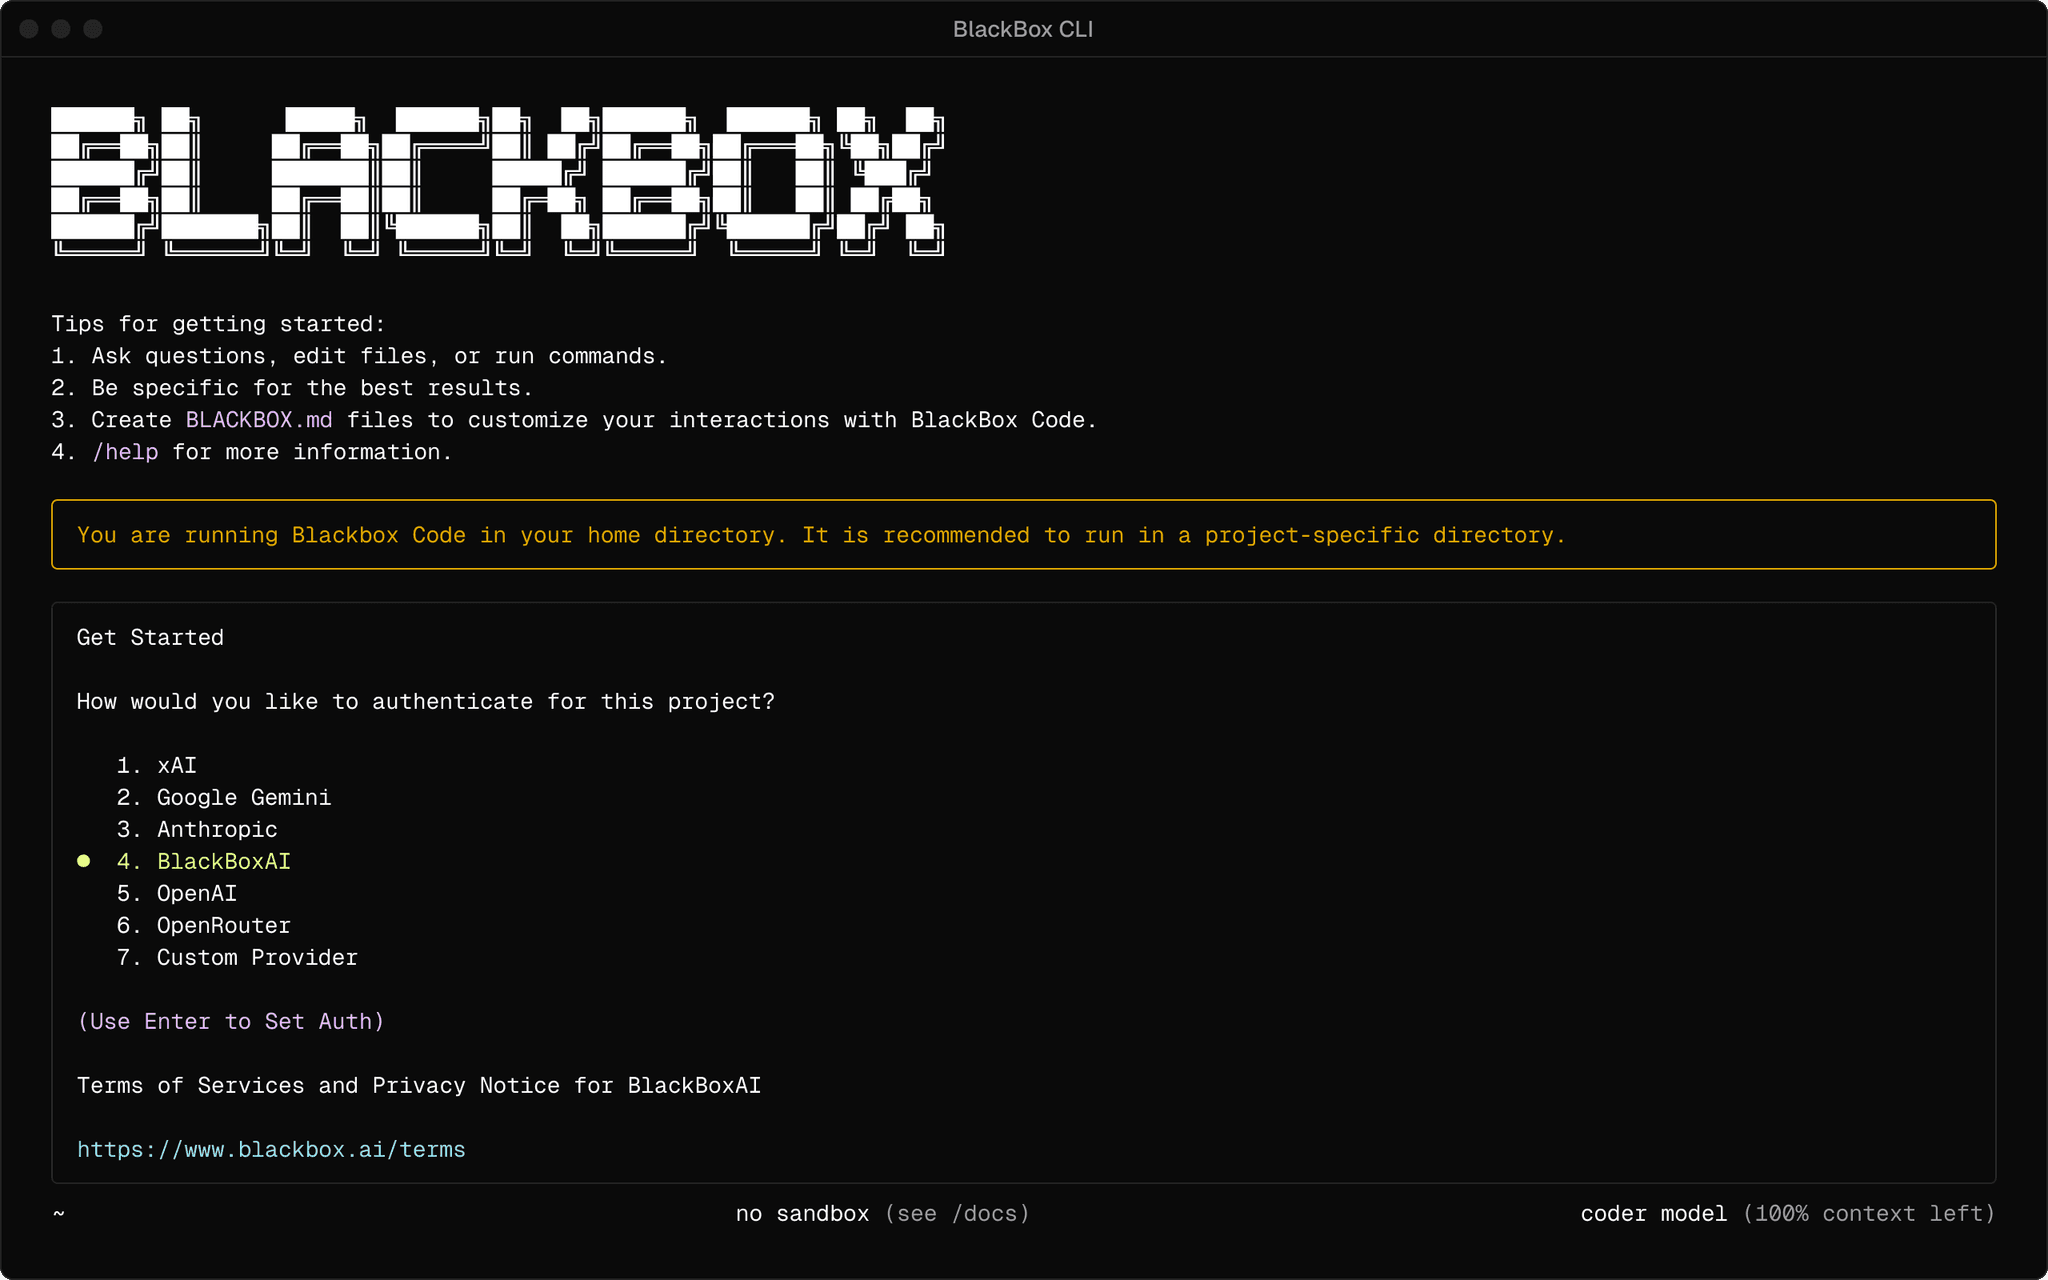Click the selected provider indicator dot
Viewport: 2048px width, 1280px height.
coord(84,860)
